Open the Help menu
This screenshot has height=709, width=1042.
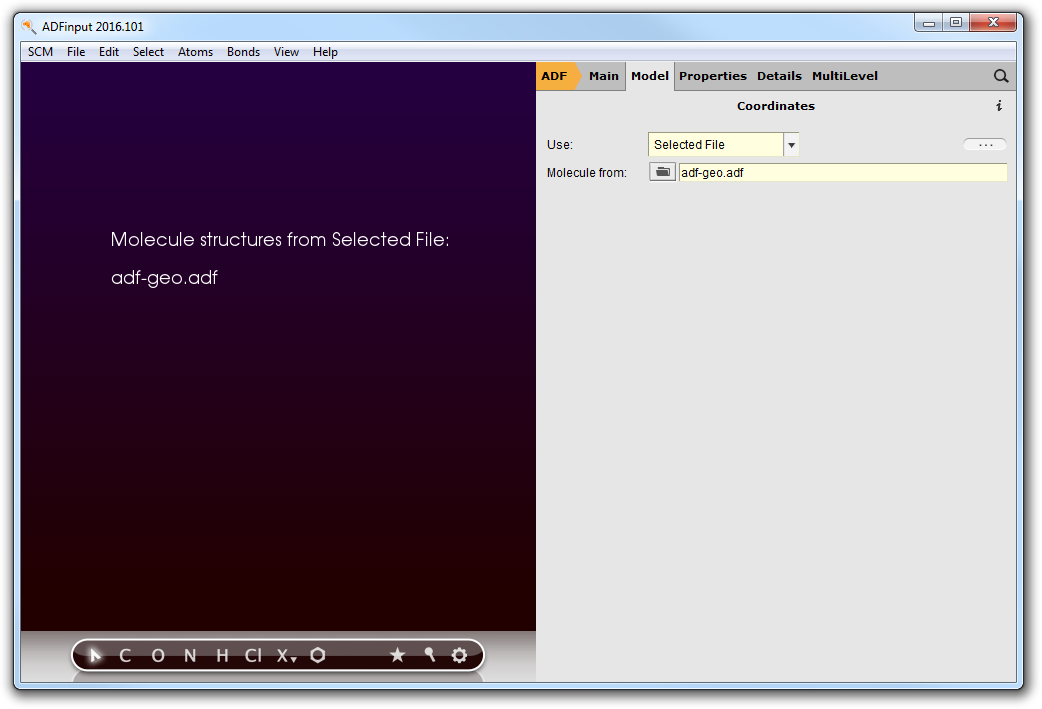click(325, 52)
